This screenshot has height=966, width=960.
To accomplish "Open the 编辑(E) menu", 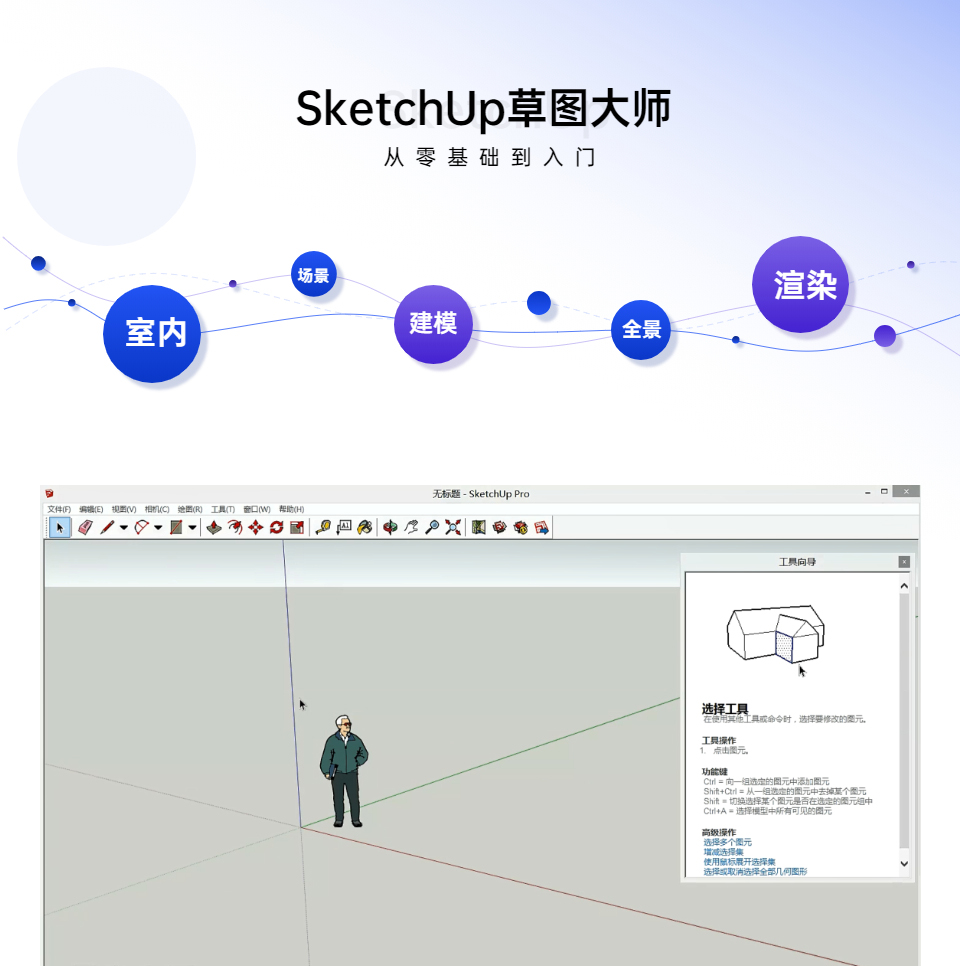I will click(91, 509).
